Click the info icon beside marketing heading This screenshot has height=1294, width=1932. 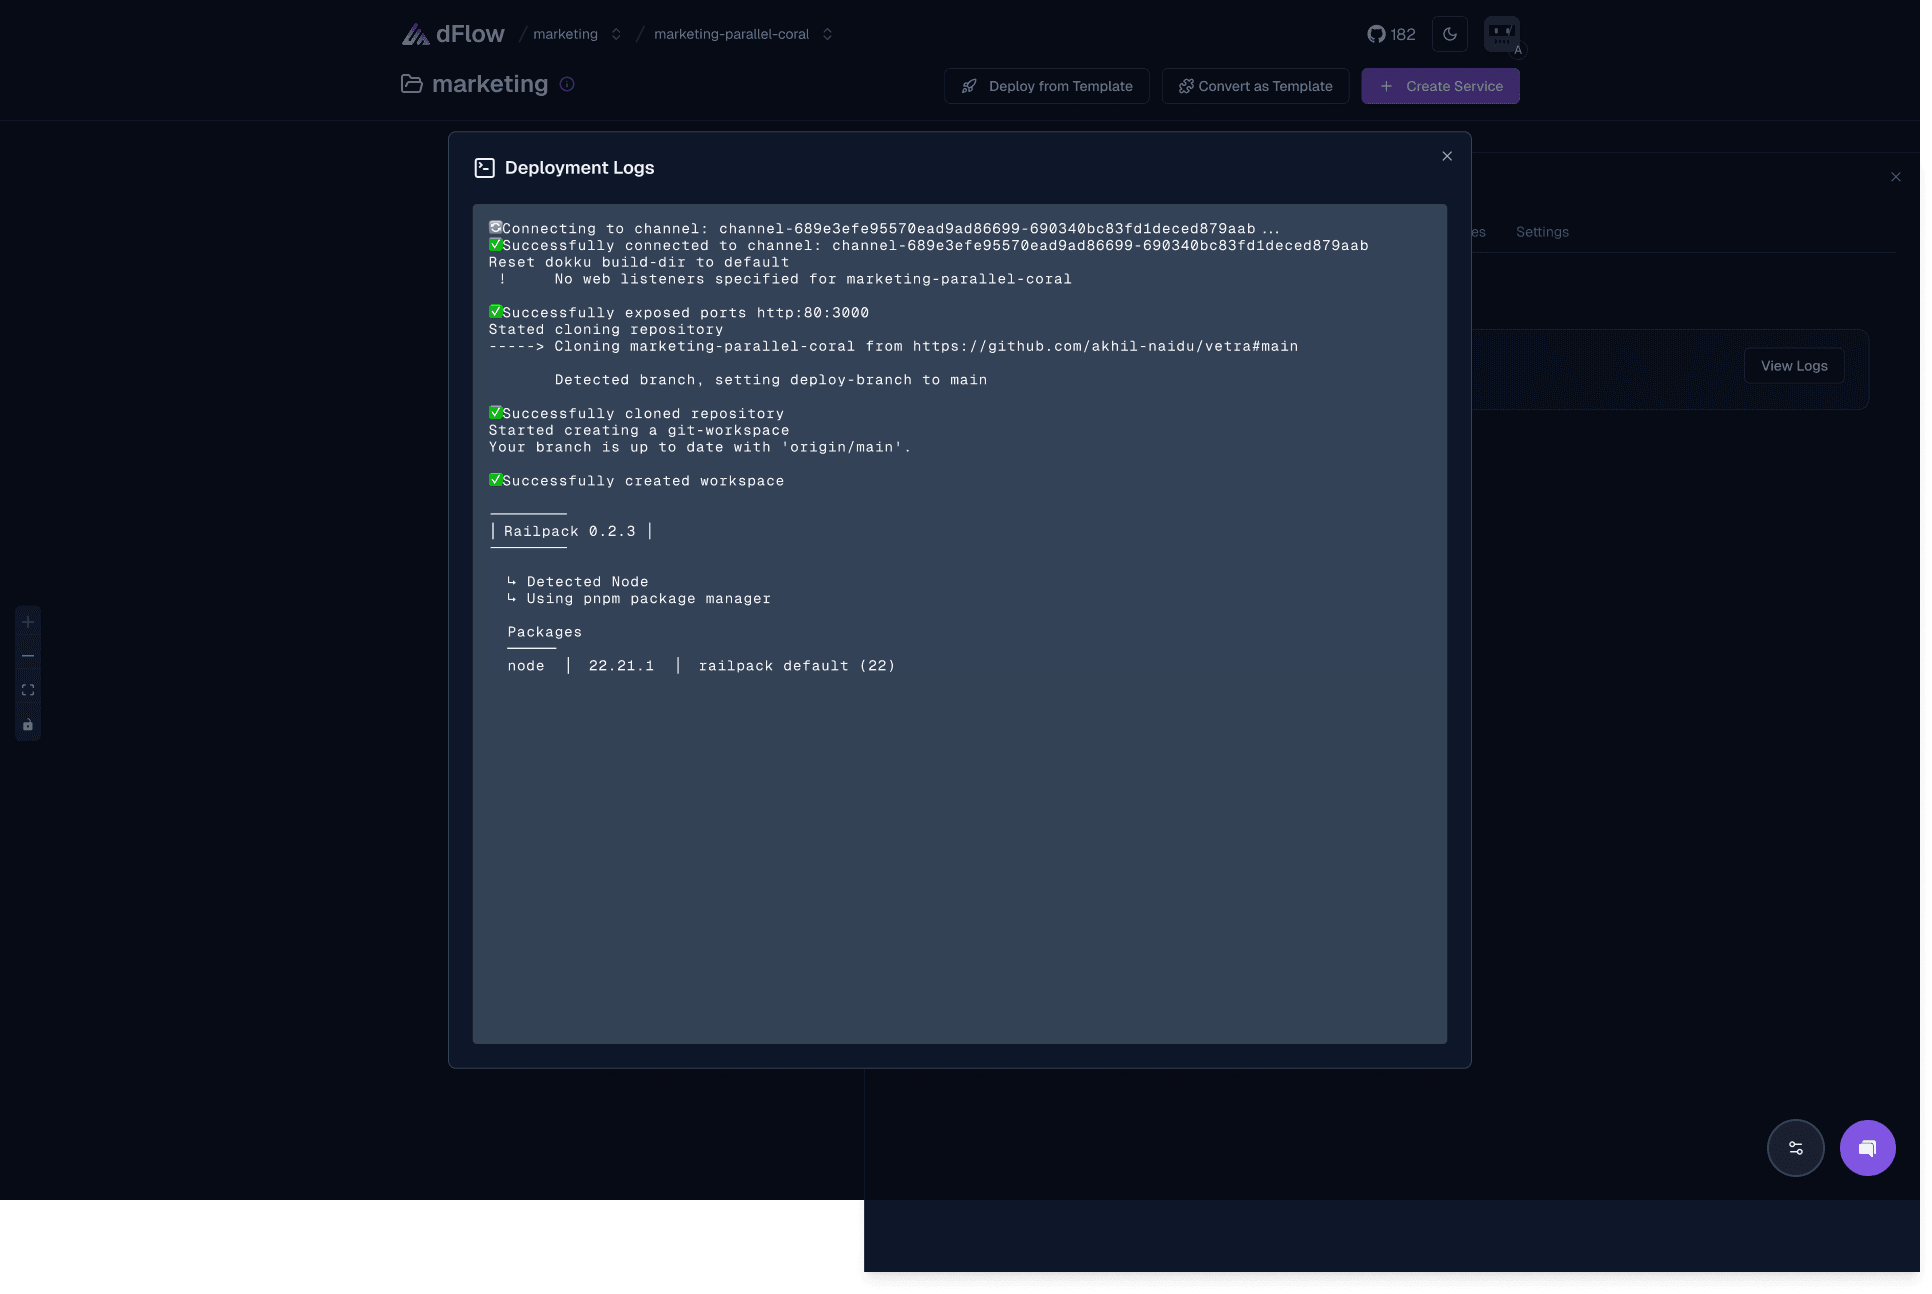567,84
